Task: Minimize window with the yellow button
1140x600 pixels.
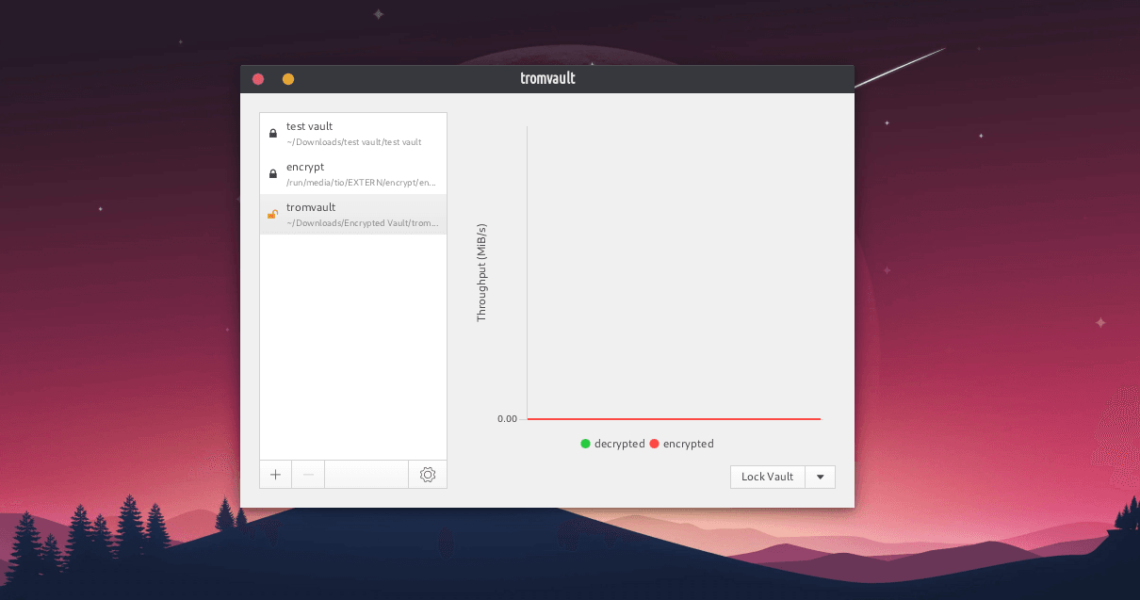Action: tap(288, 79)
